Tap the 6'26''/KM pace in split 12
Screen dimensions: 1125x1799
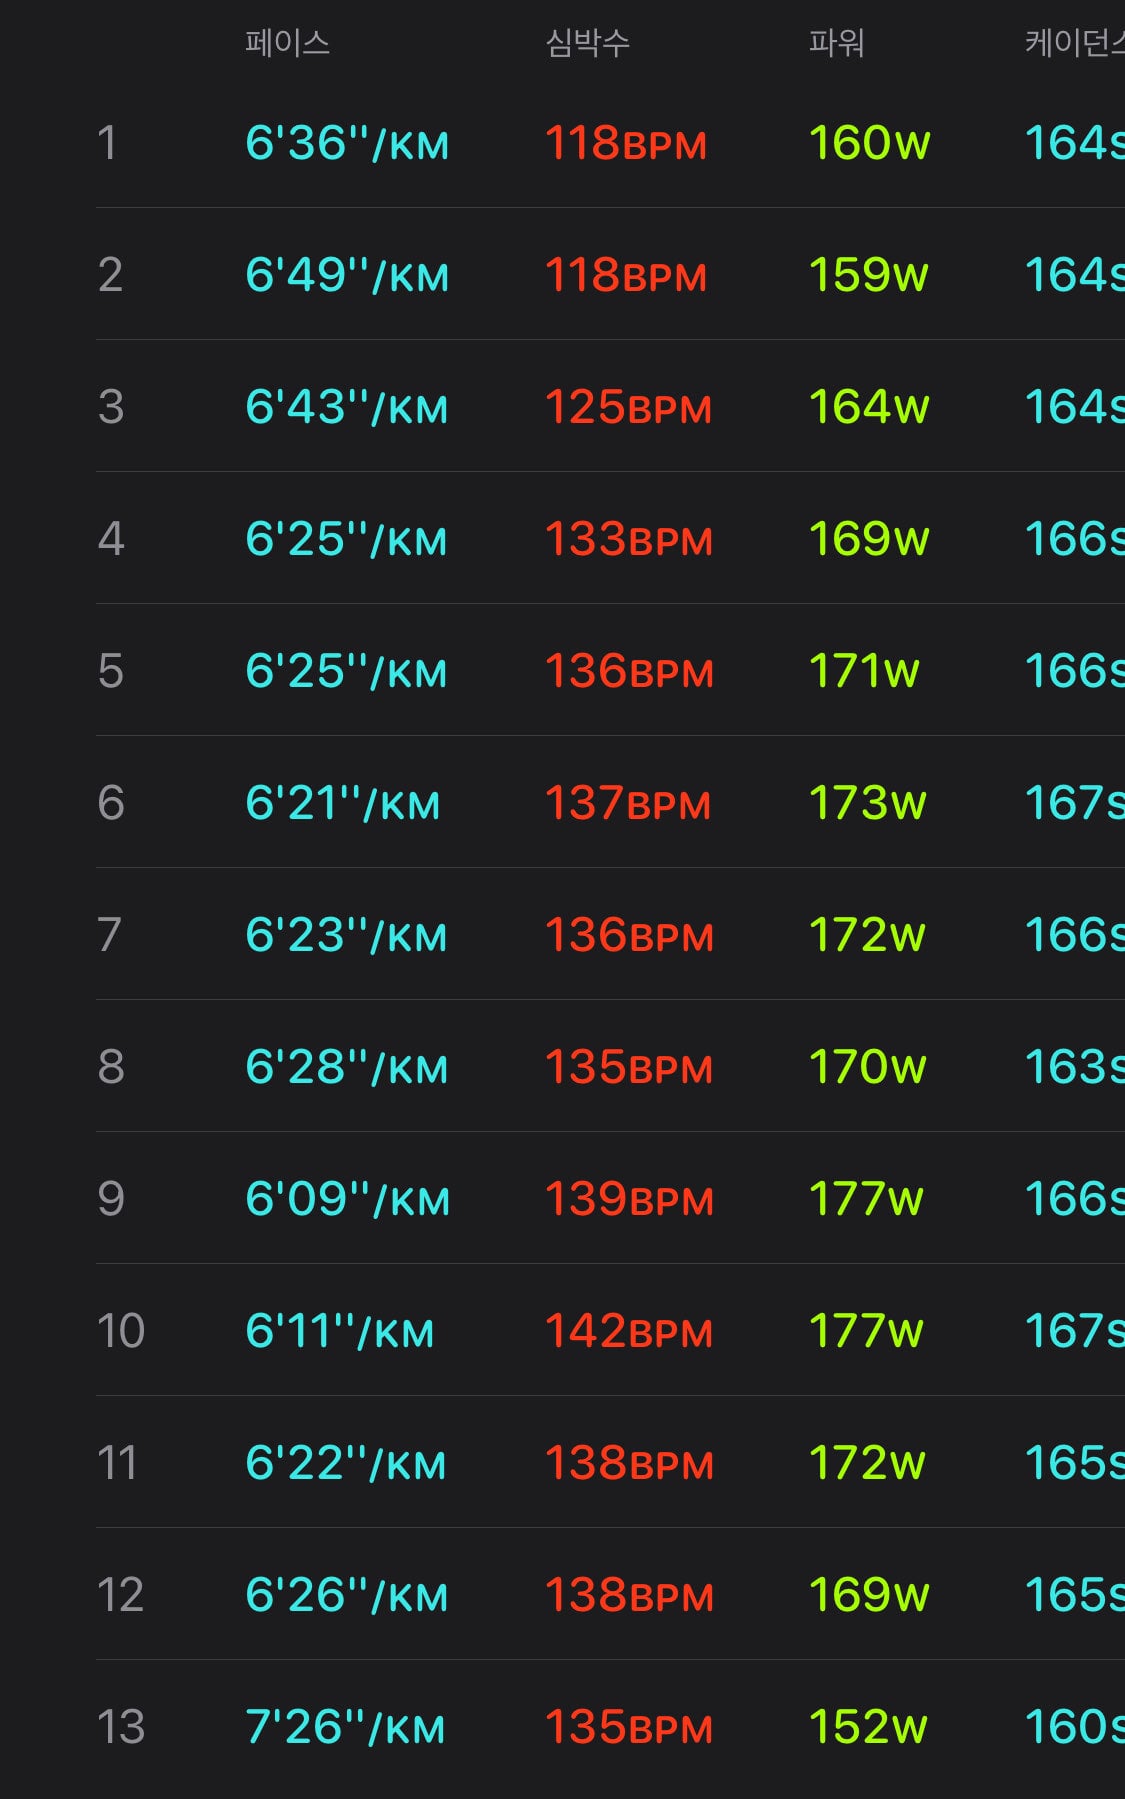(x=346, y=1594)
